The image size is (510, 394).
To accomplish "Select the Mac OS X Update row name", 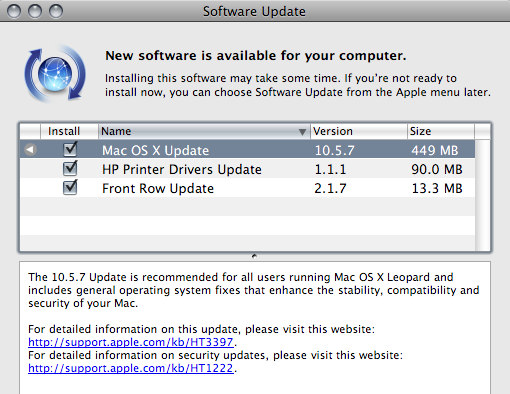I will point(155,150).
